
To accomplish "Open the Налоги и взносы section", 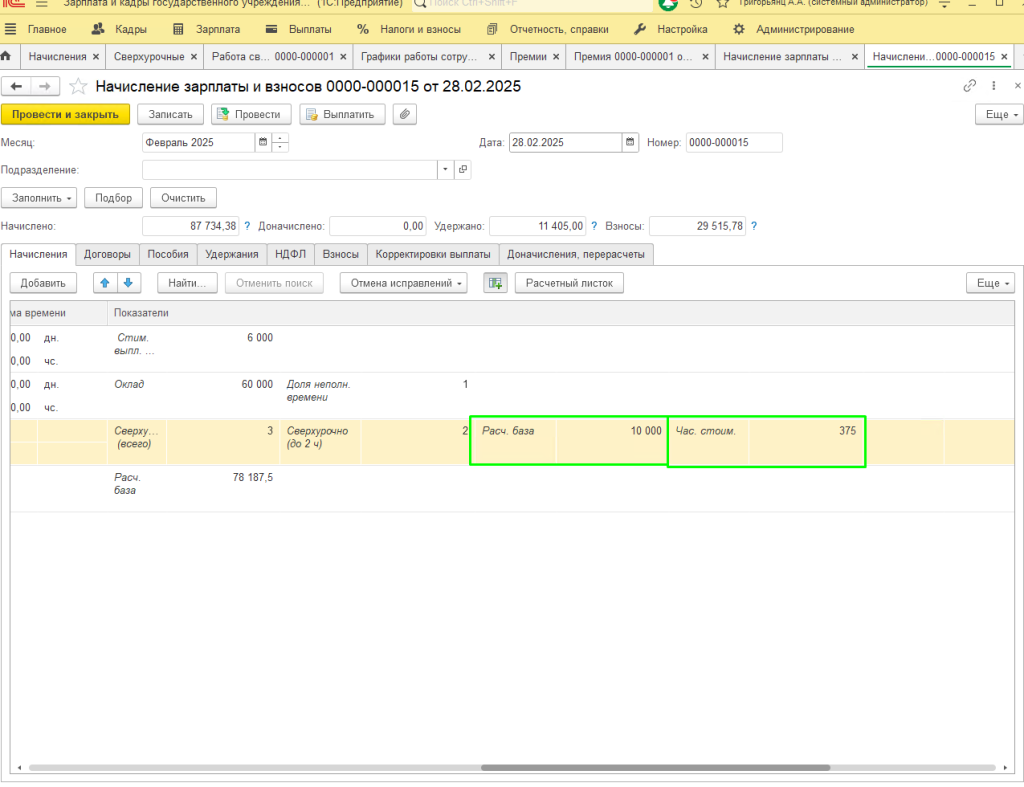I will pyautogui.click(x=409, y=29).
